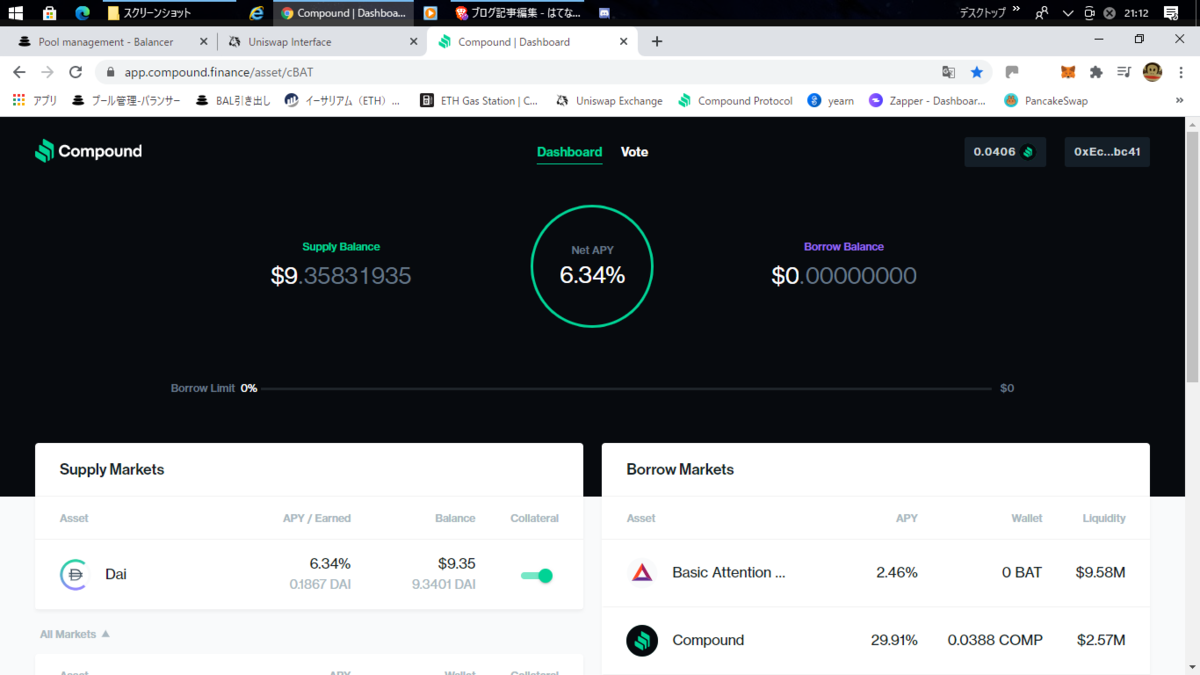Open the Compound borrow market row icon
The image size is (1200, 675).
pos(642,640)
